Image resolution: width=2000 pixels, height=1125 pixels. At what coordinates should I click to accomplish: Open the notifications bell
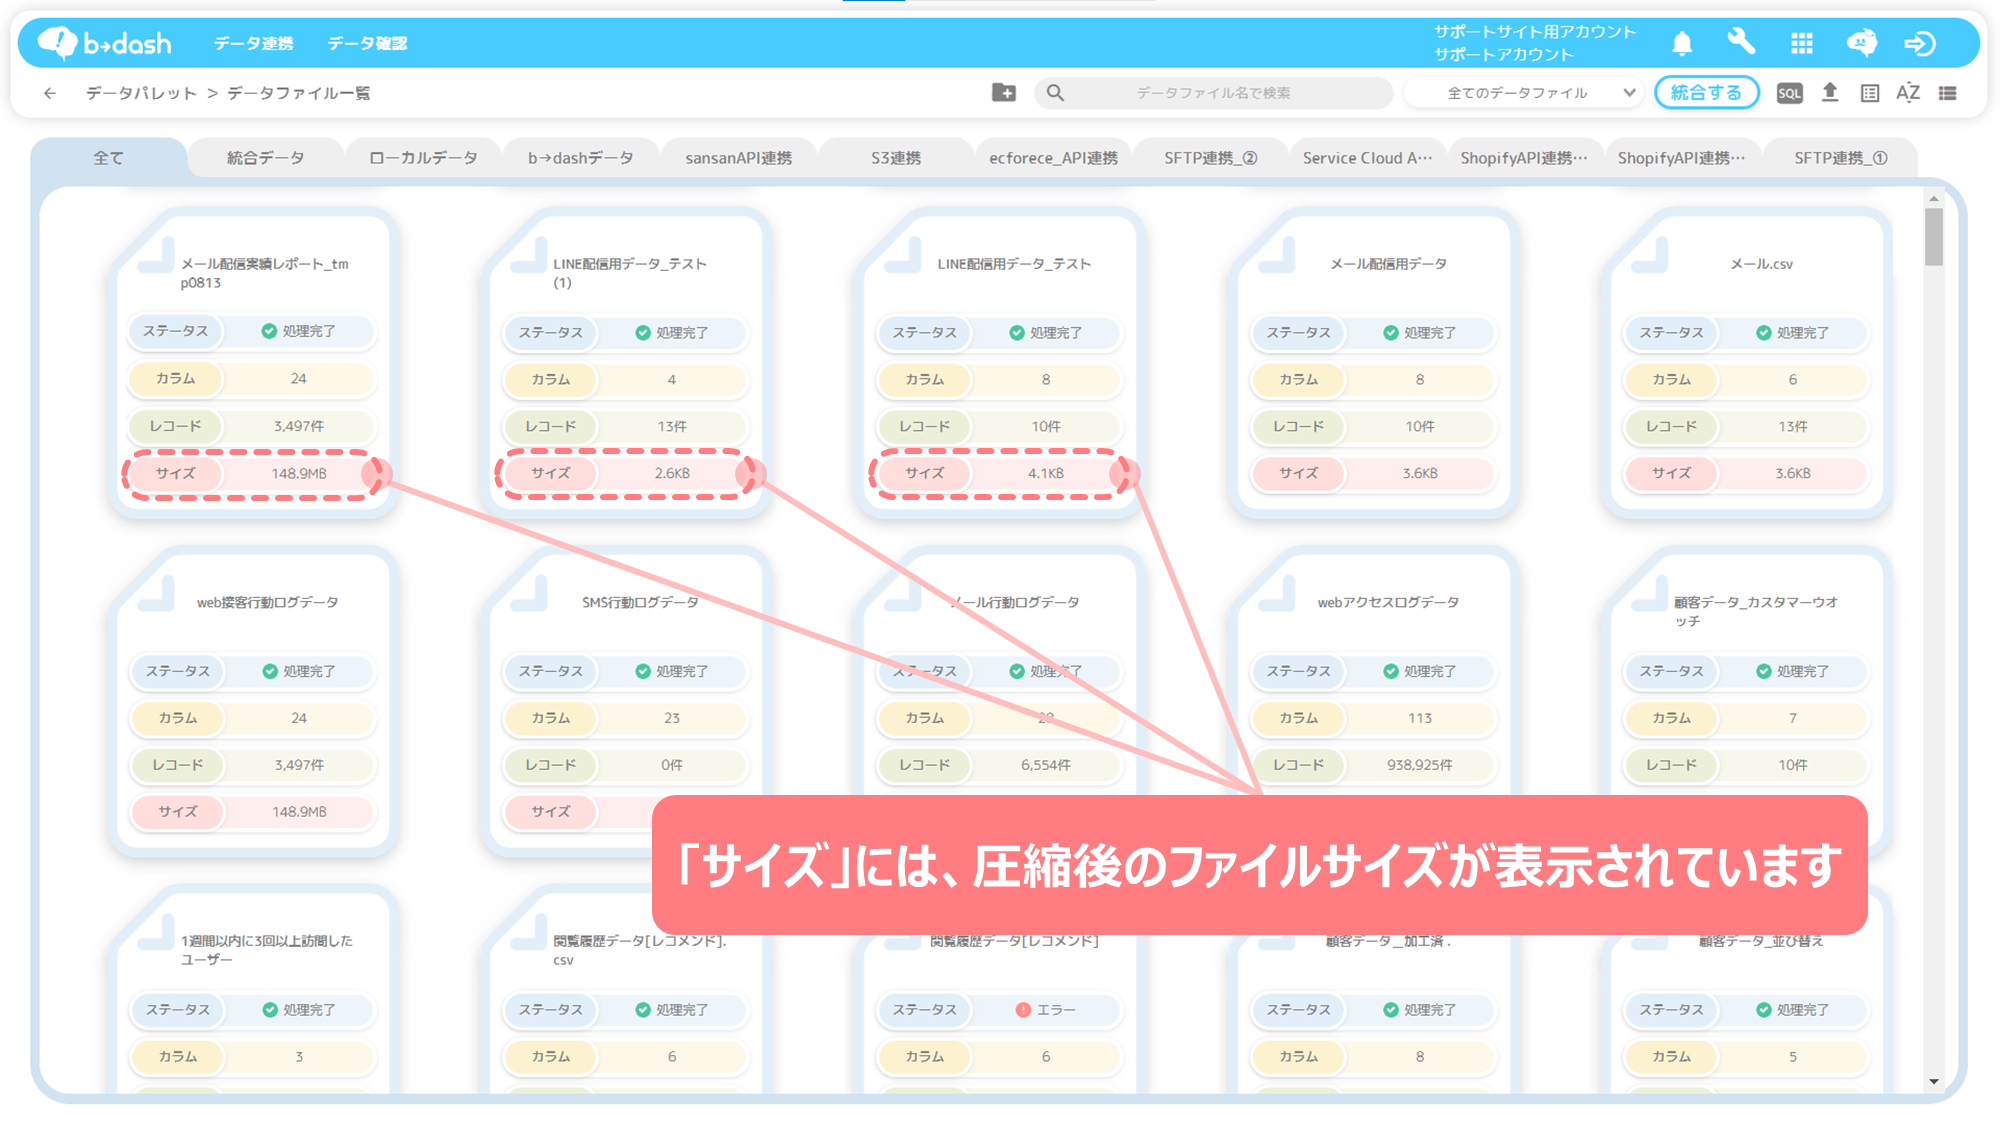point(1682,43)
